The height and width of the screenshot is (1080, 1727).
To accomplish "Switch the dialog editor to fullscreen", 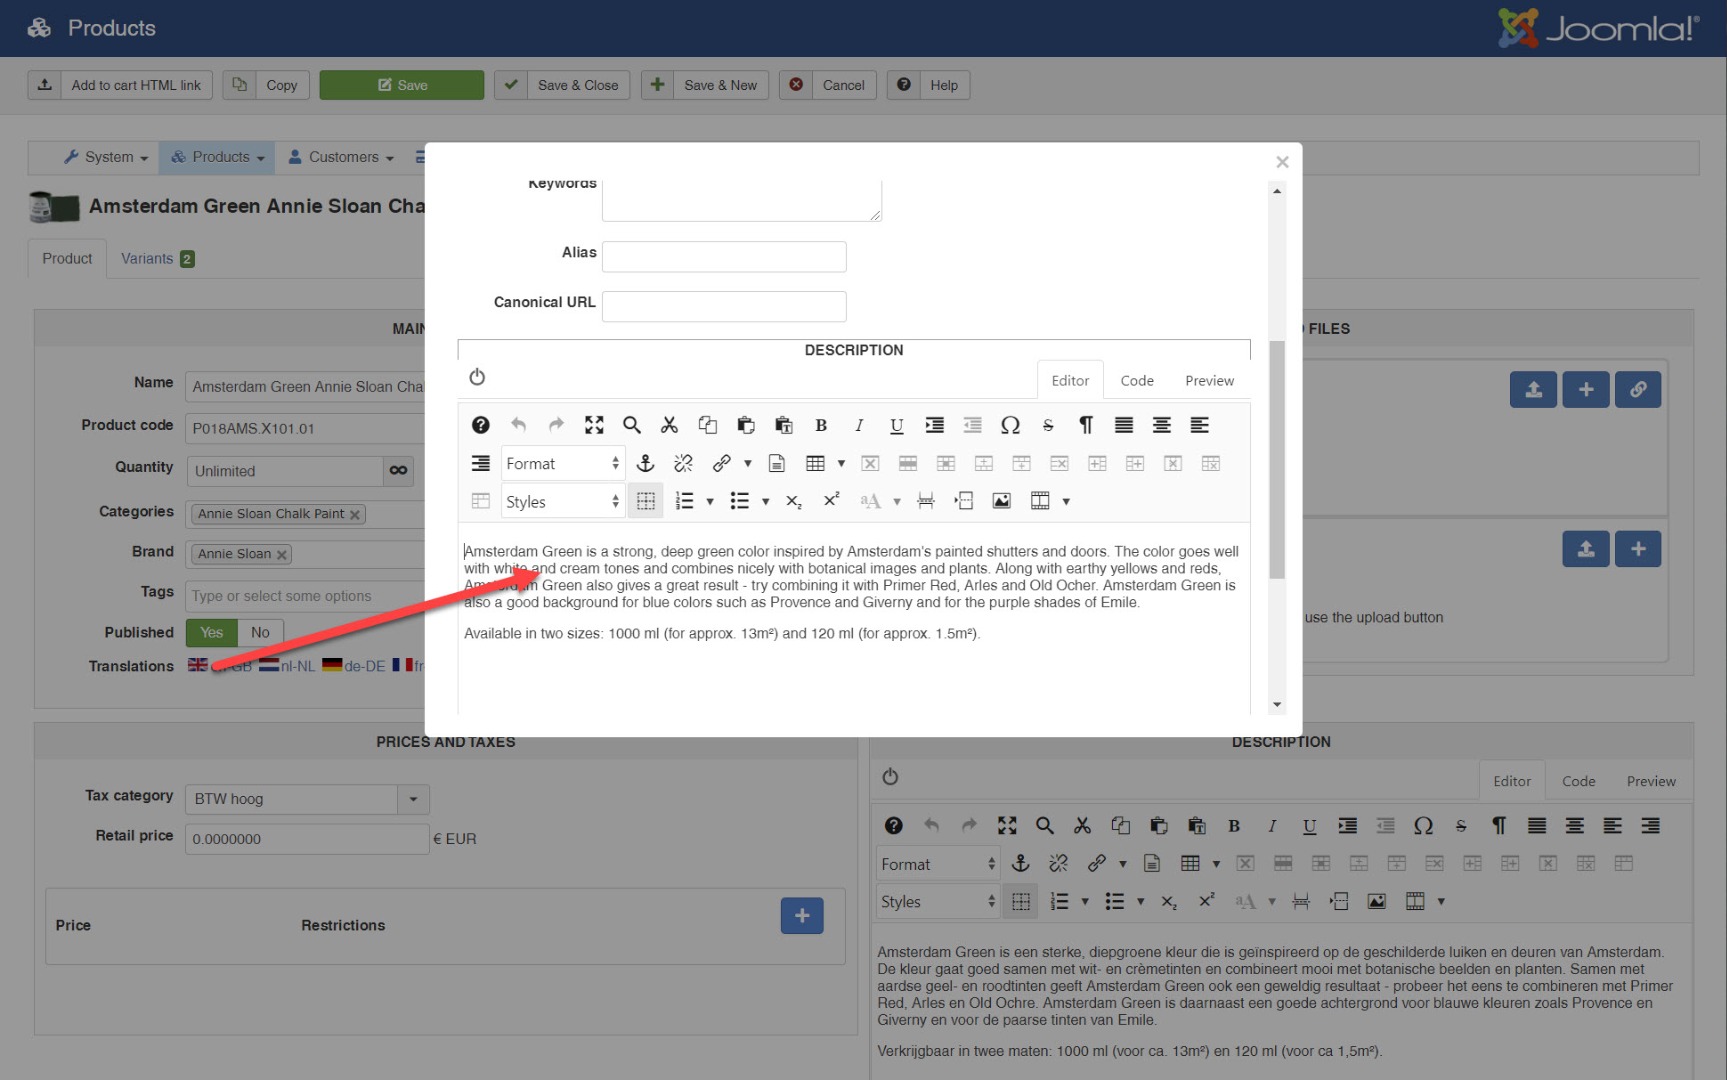I will click(x=594, y=425).
